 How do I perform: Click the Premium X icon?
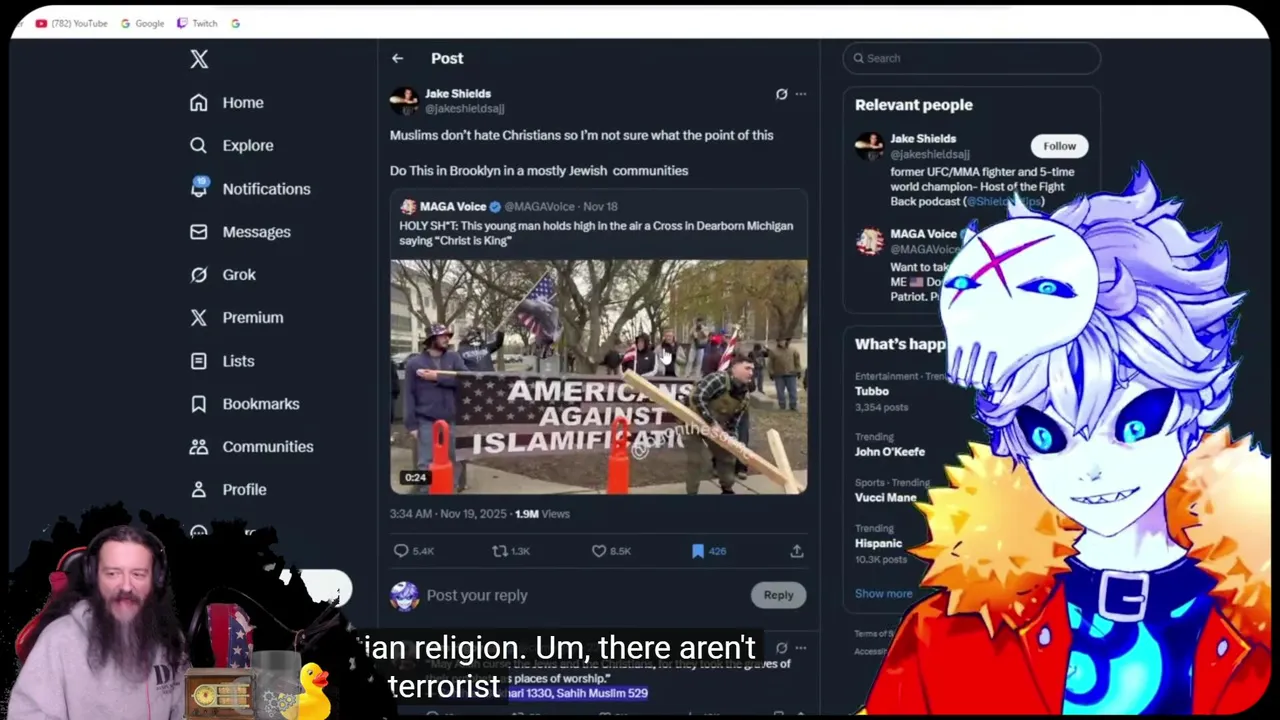point(199,317)
